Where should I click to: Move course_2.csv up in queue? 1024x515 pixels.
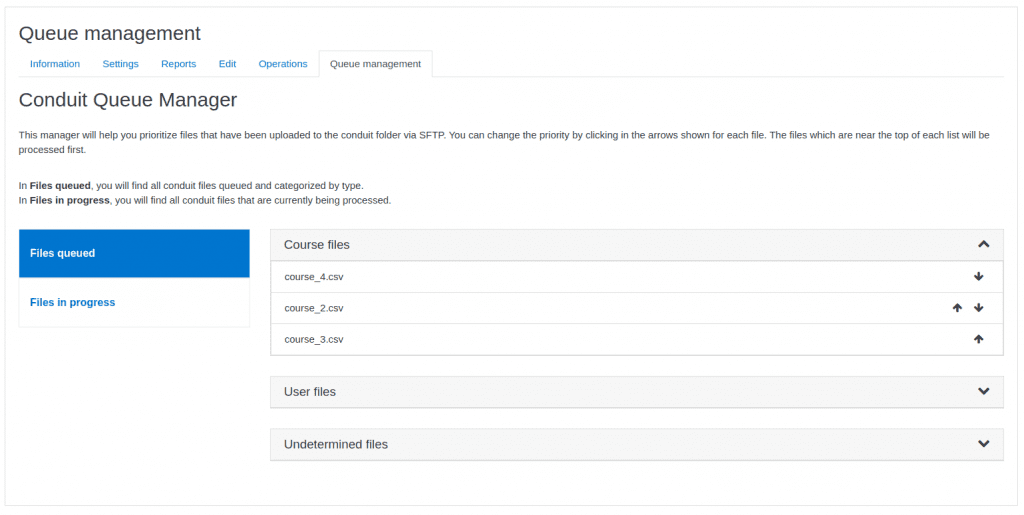957,308
